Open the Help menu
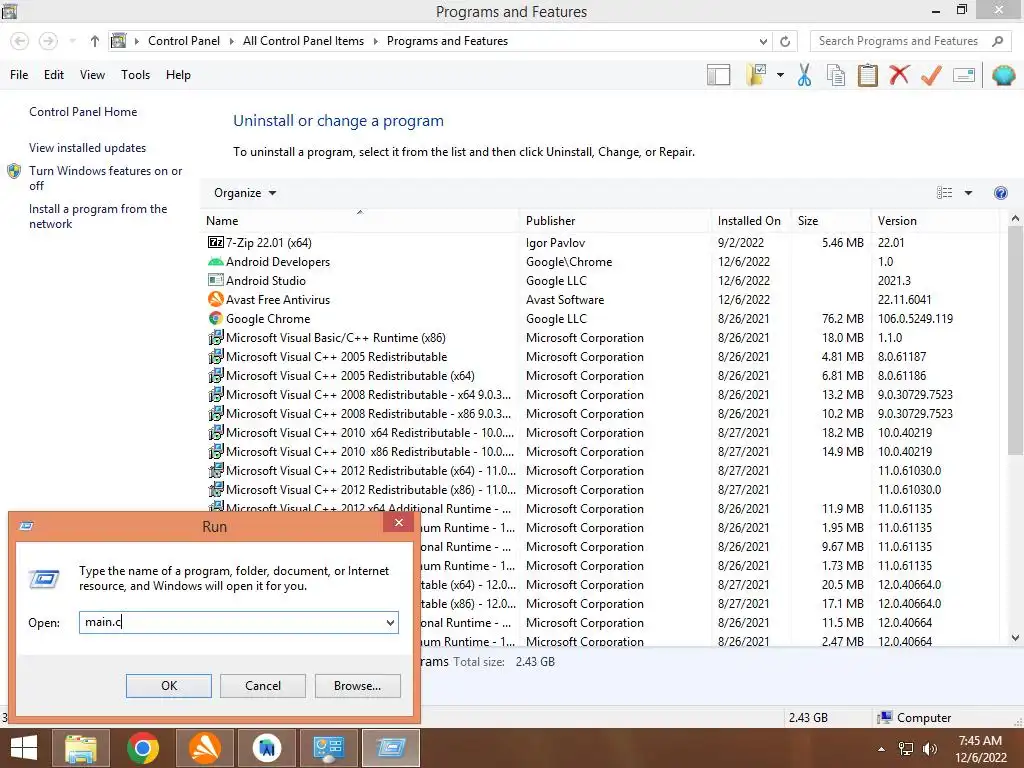 click(x=178, y=75)
